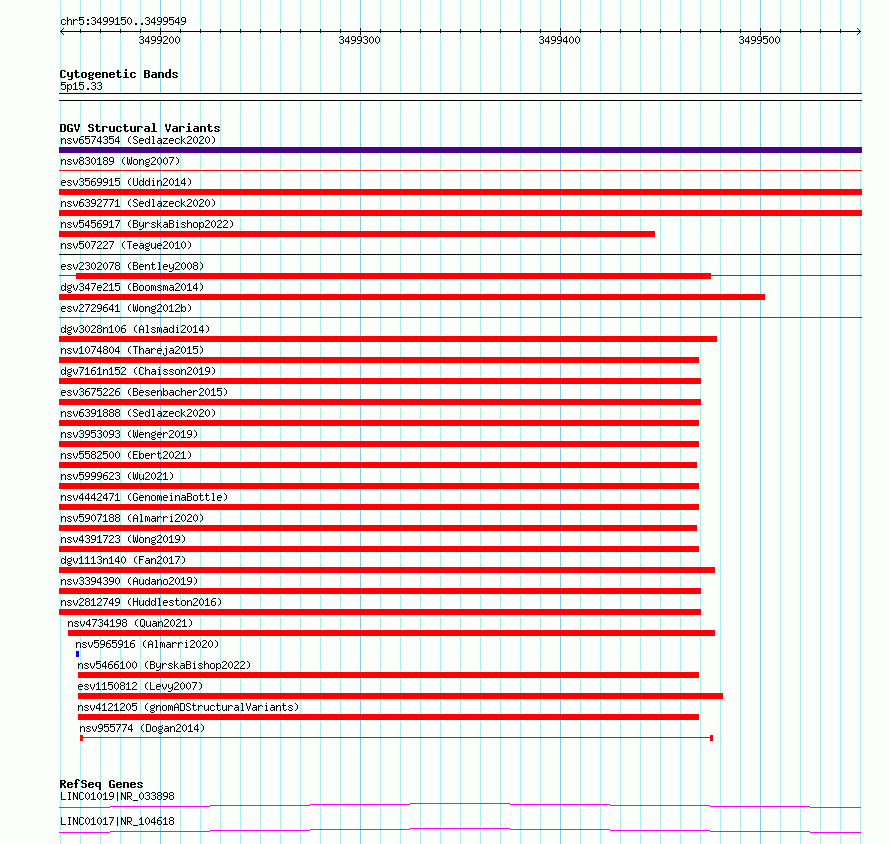Click the chr5:3499150..3499549 region label
The height and width of the screenshot is (844, 890).
coord(123,21)
